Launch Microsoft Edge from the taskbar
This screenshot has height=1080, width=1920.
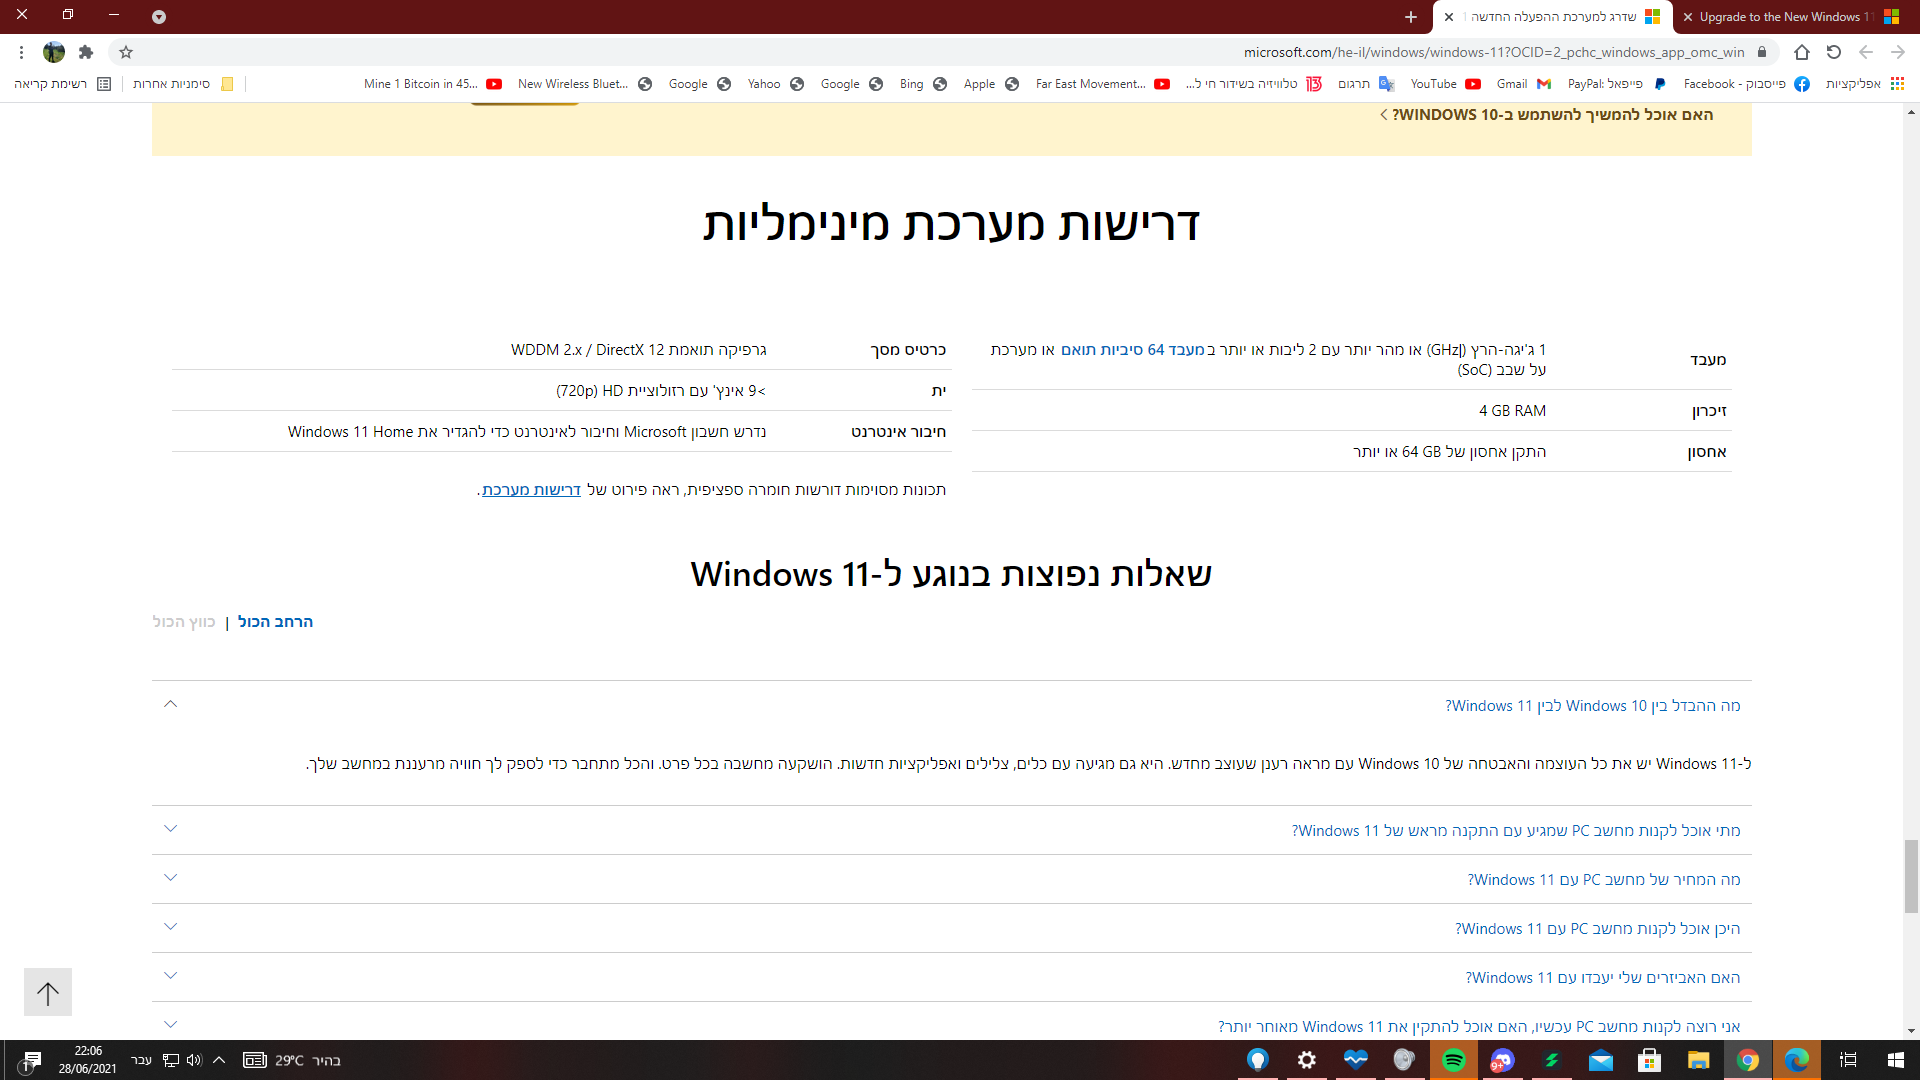(x=1798, y=1060)
